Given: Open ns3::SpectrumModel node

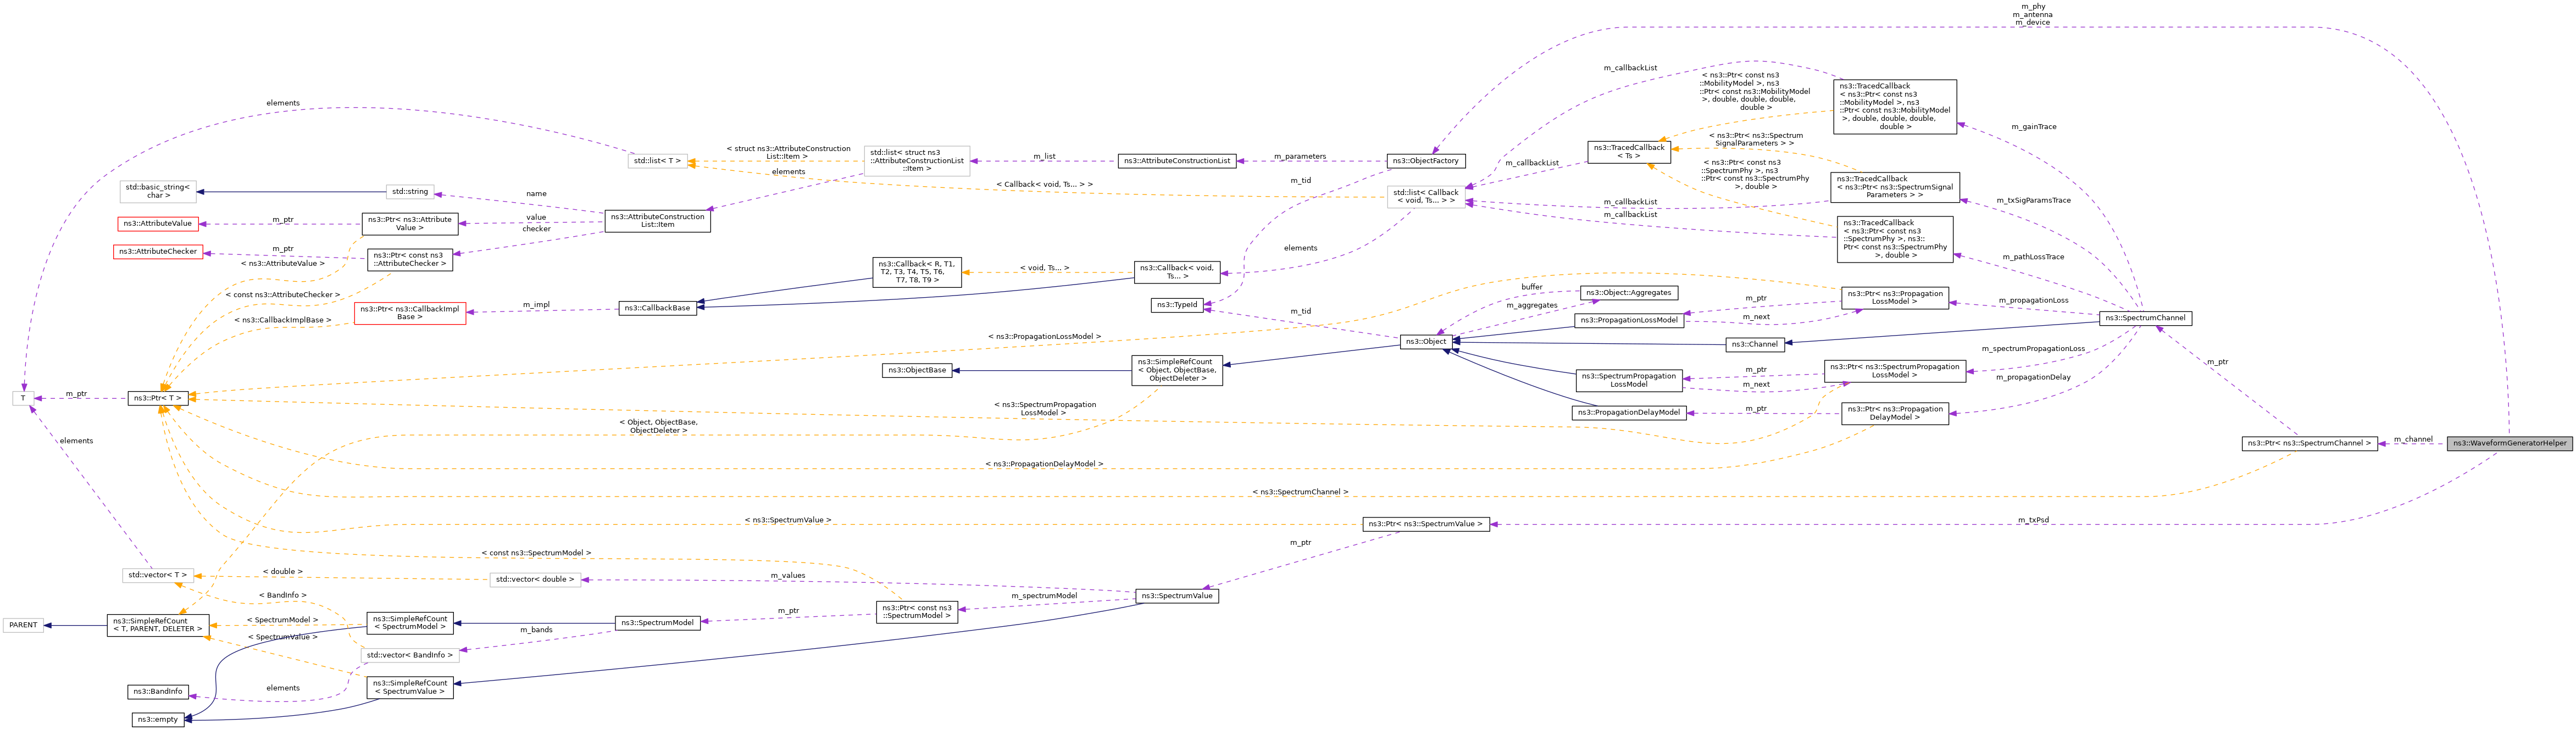Looking at the screenshot, I should tap(657, 623).
